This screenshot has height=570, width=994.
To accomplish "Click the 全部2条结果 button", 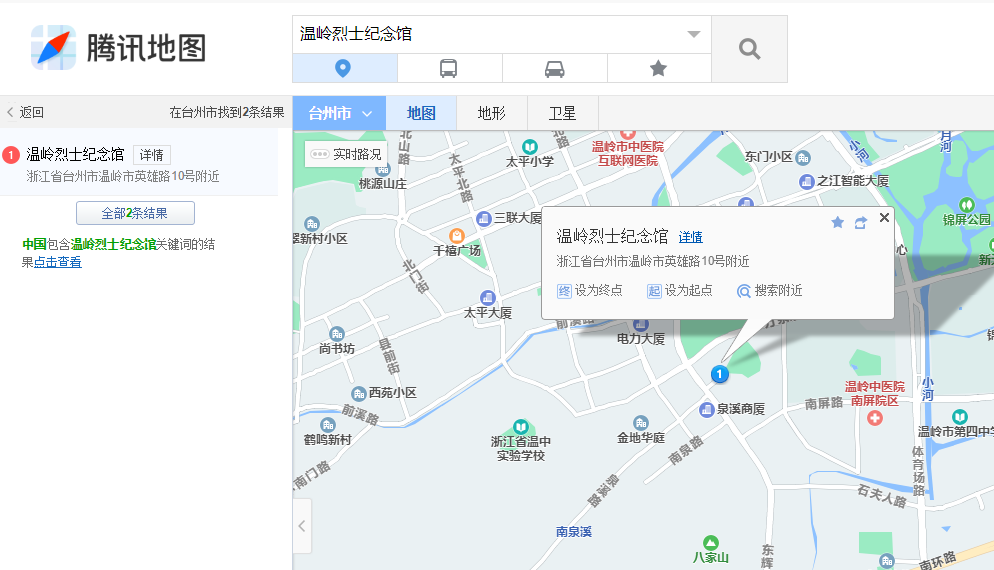I will point(135,213).
